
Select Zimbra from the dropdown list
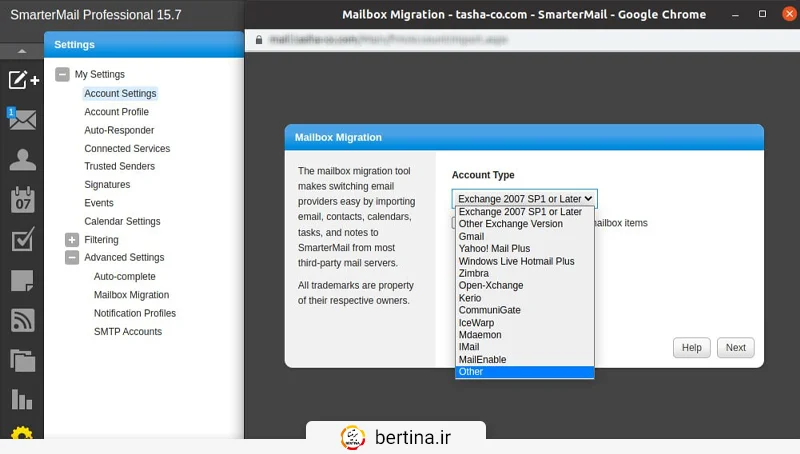[474, 273]
